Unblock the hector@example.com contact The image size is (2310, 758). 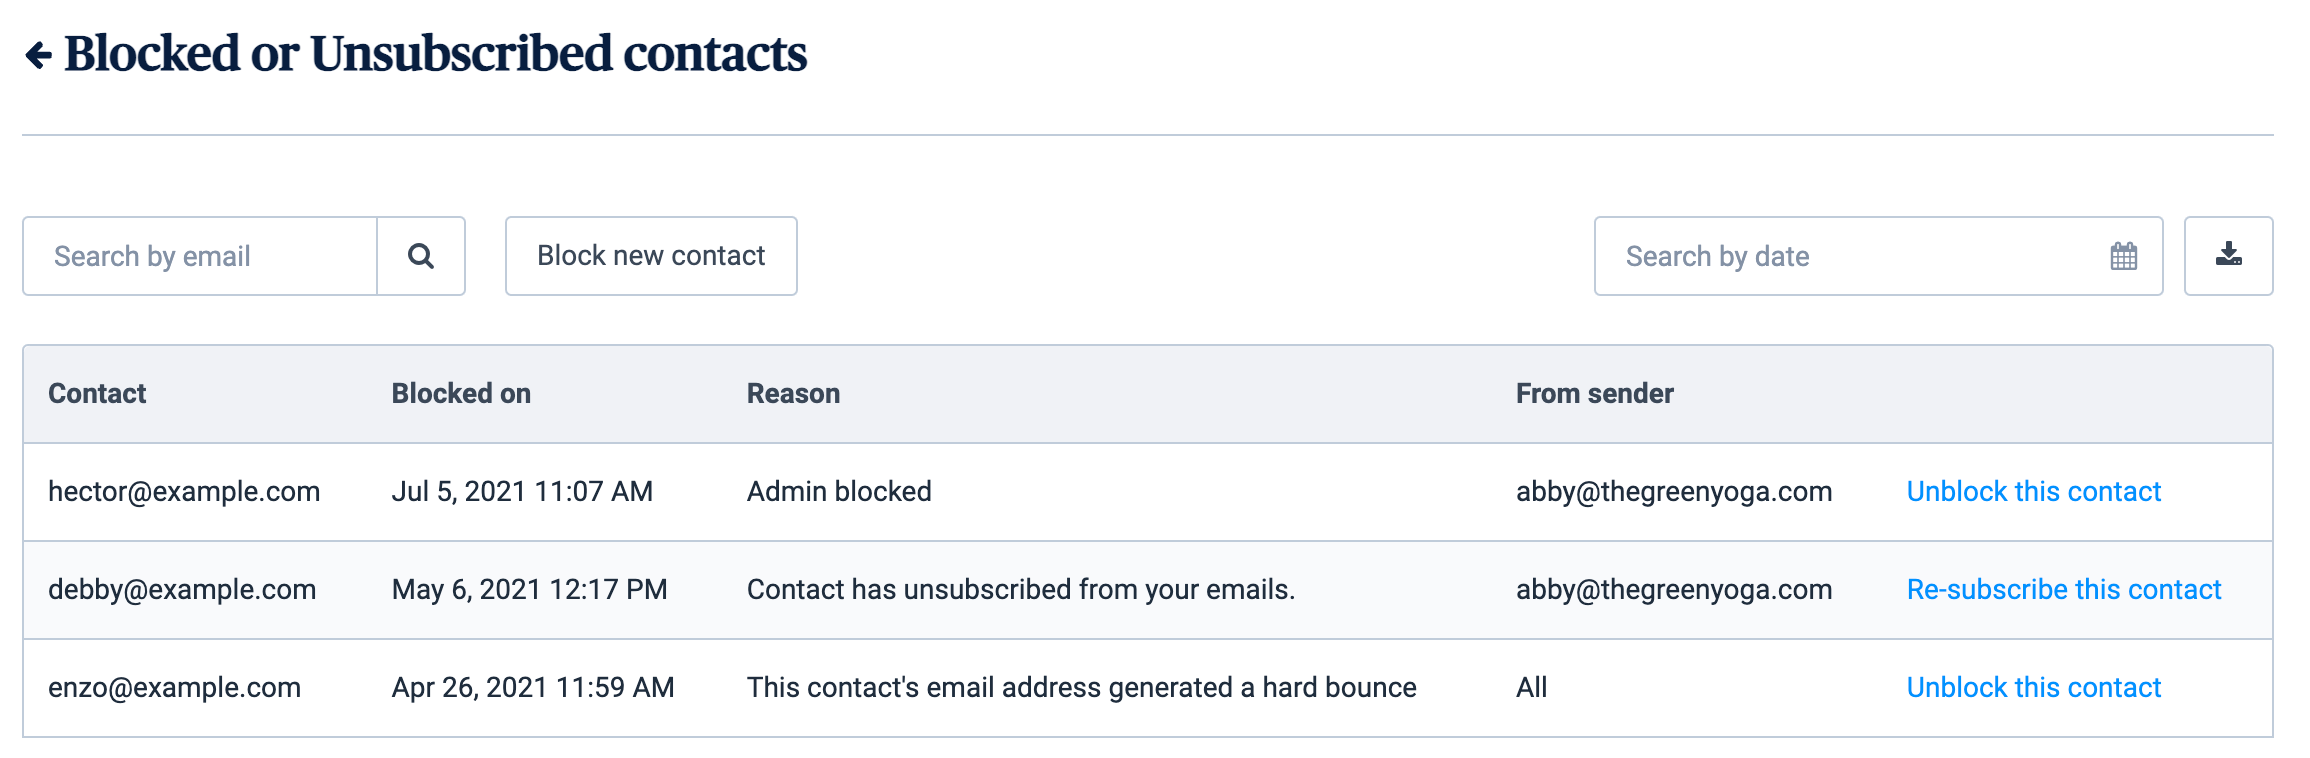pos(2033,492)
